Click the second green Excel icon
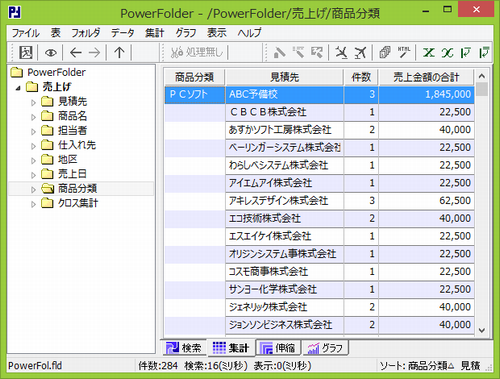 click(447, 52)
